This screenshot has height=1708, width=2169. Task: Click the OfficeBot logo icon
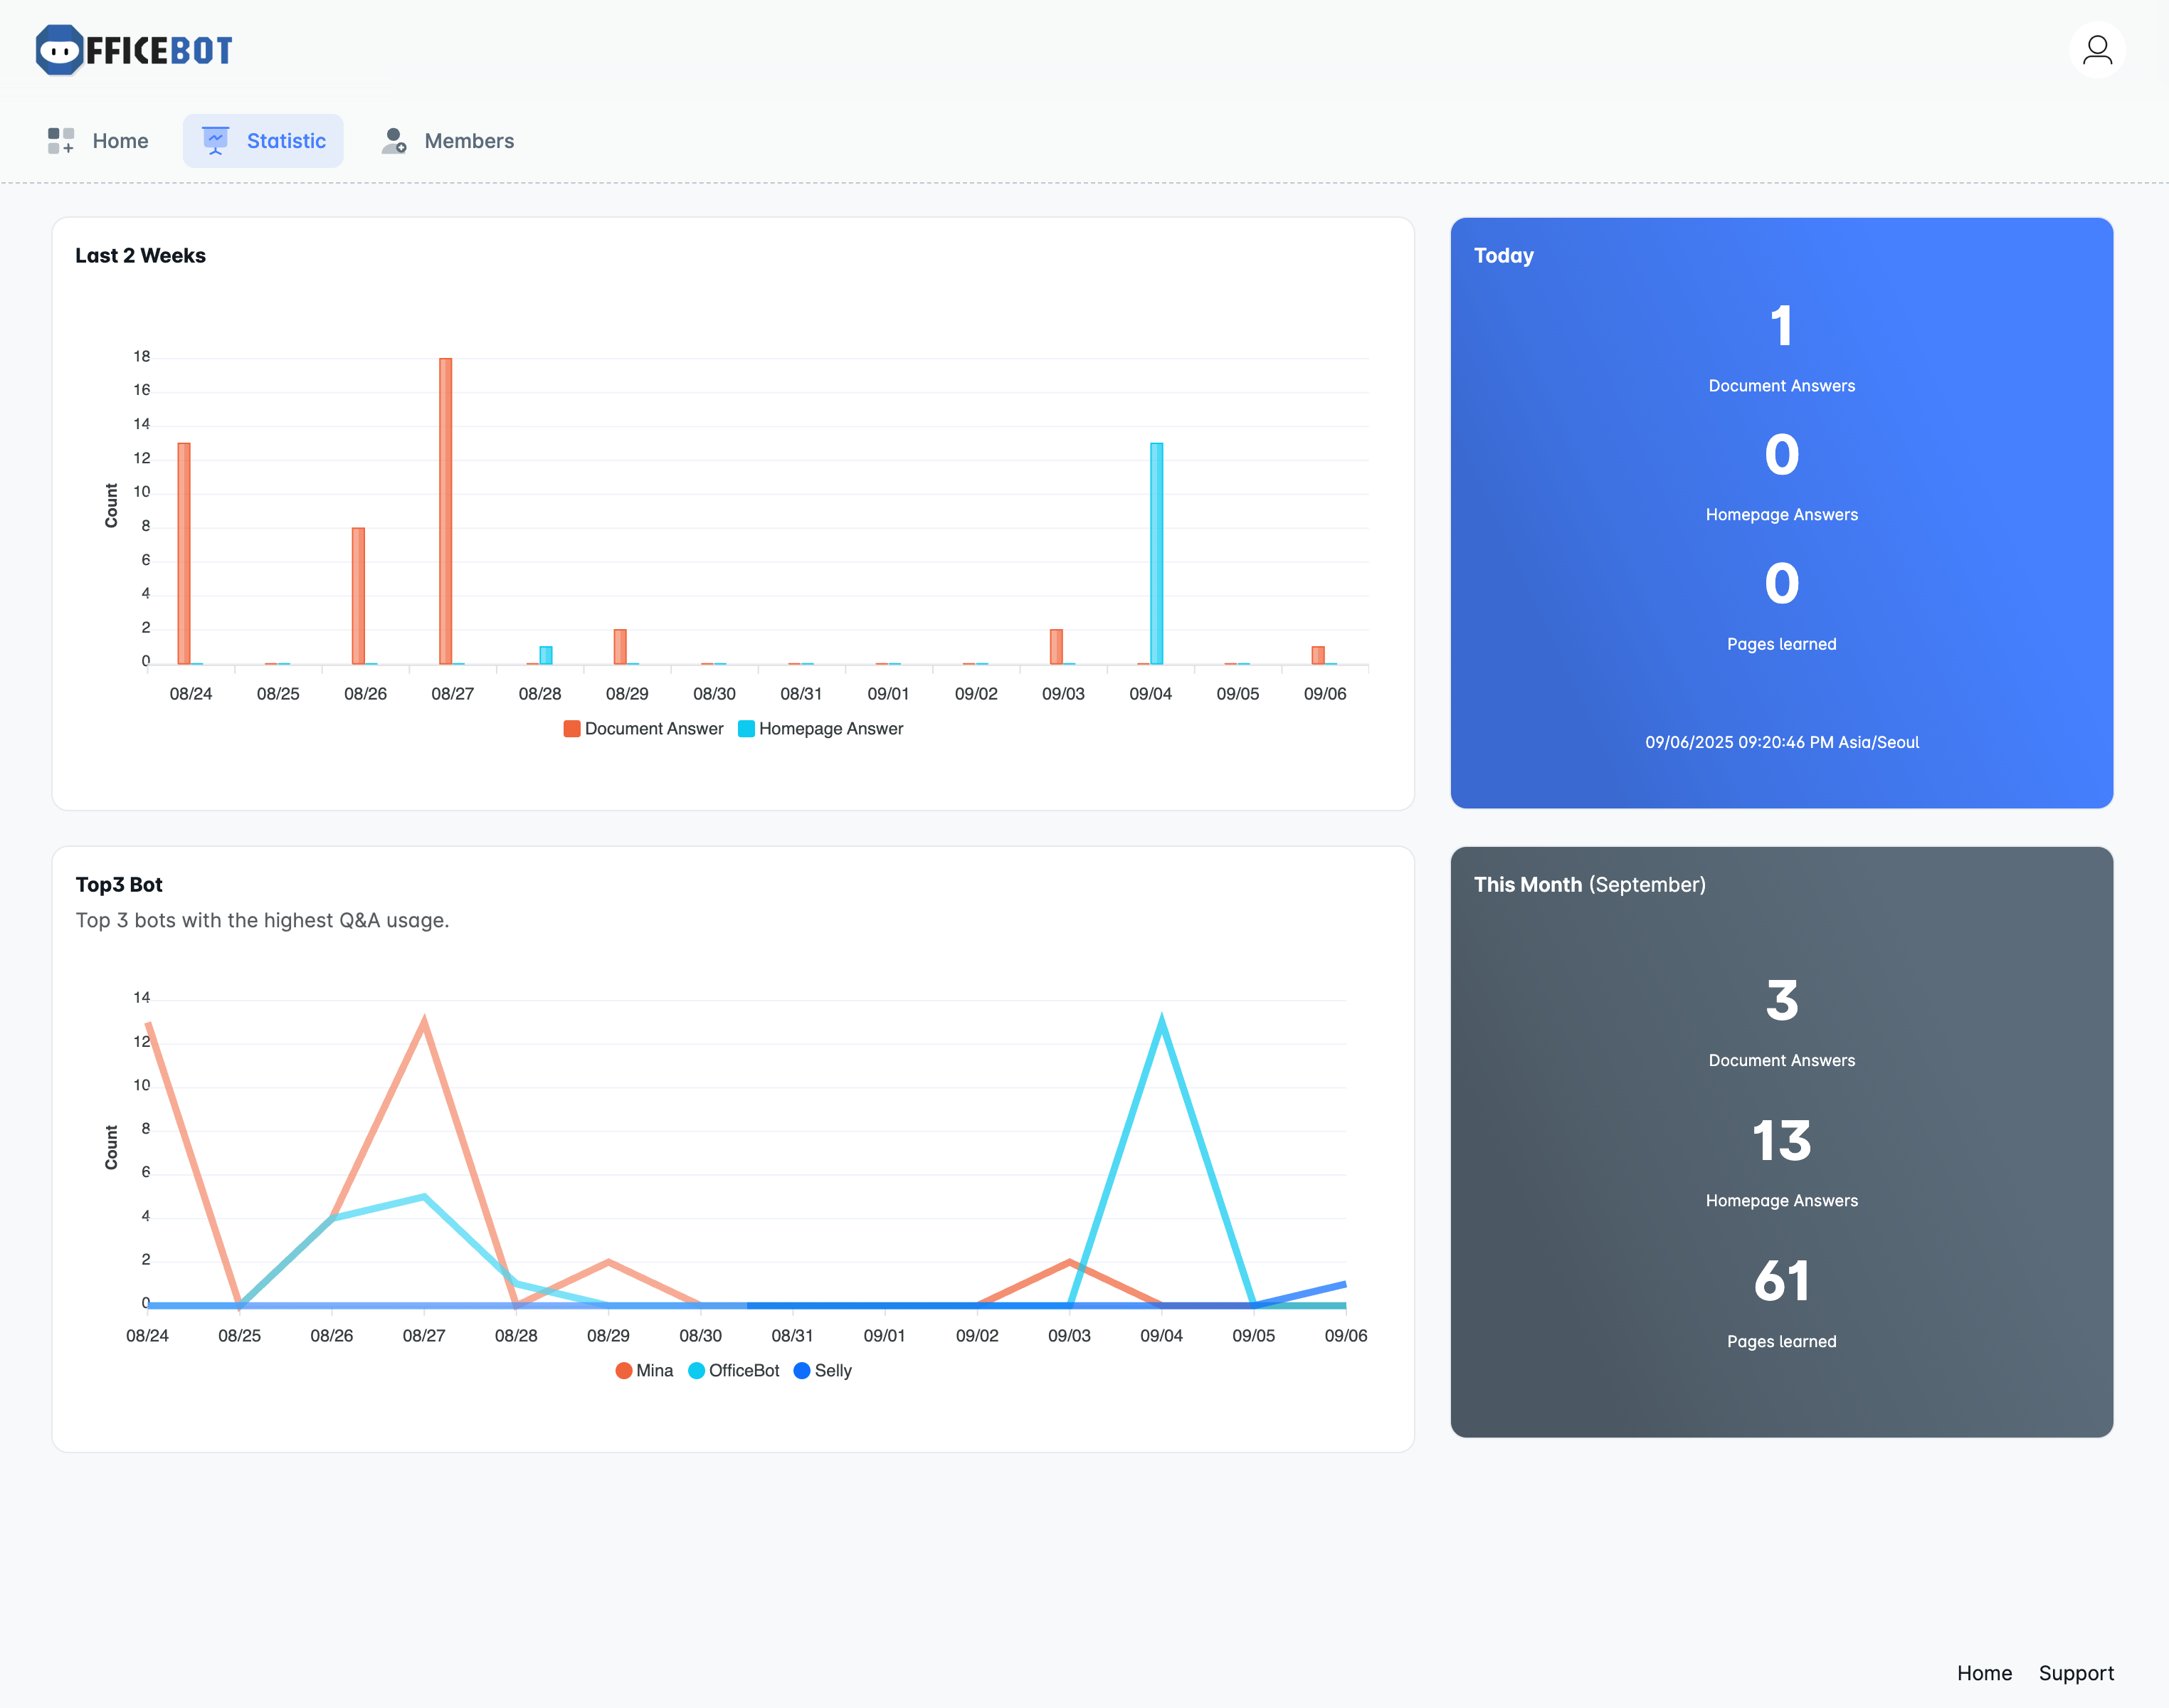59,50
